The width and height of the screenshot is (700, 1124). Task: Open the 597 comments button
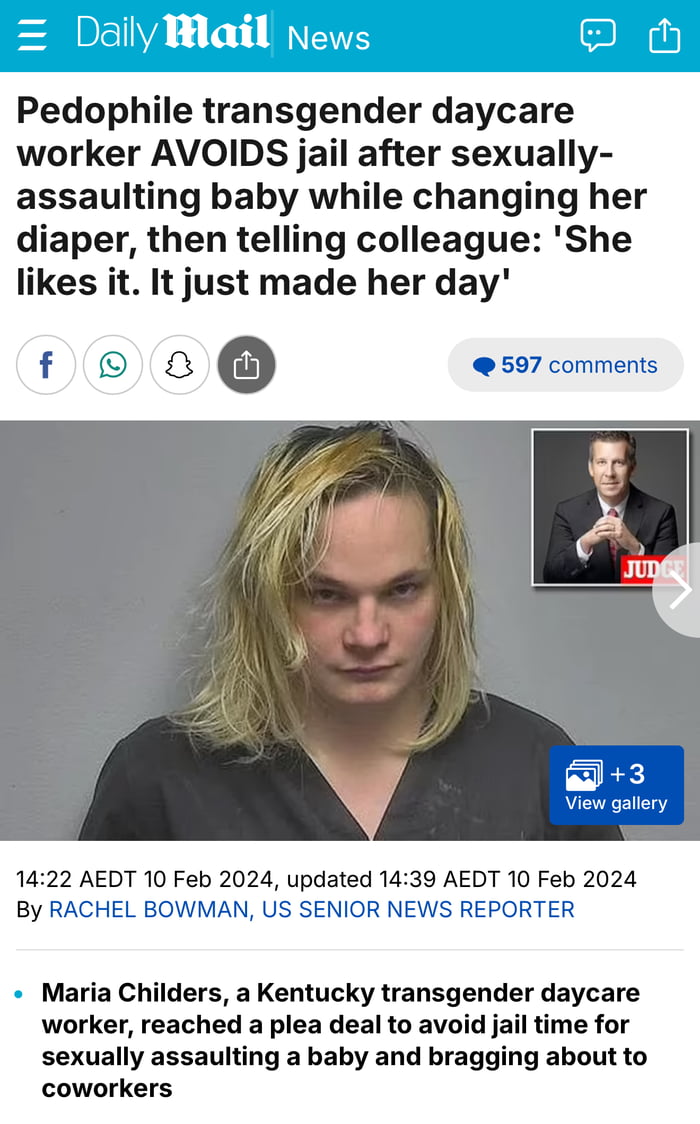[x=565, y=365]
